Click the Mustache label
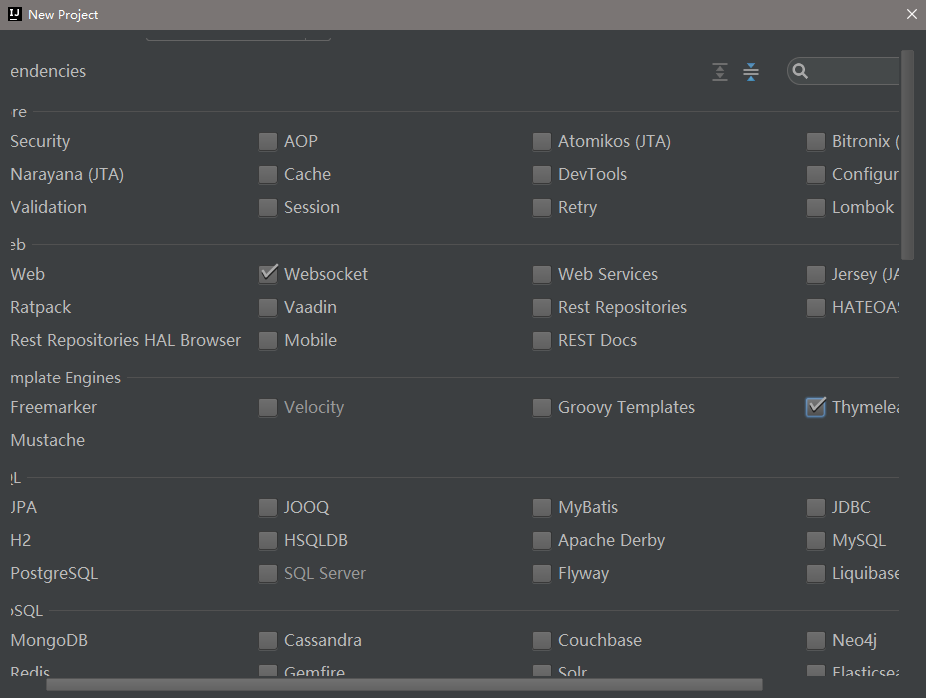 48,441
